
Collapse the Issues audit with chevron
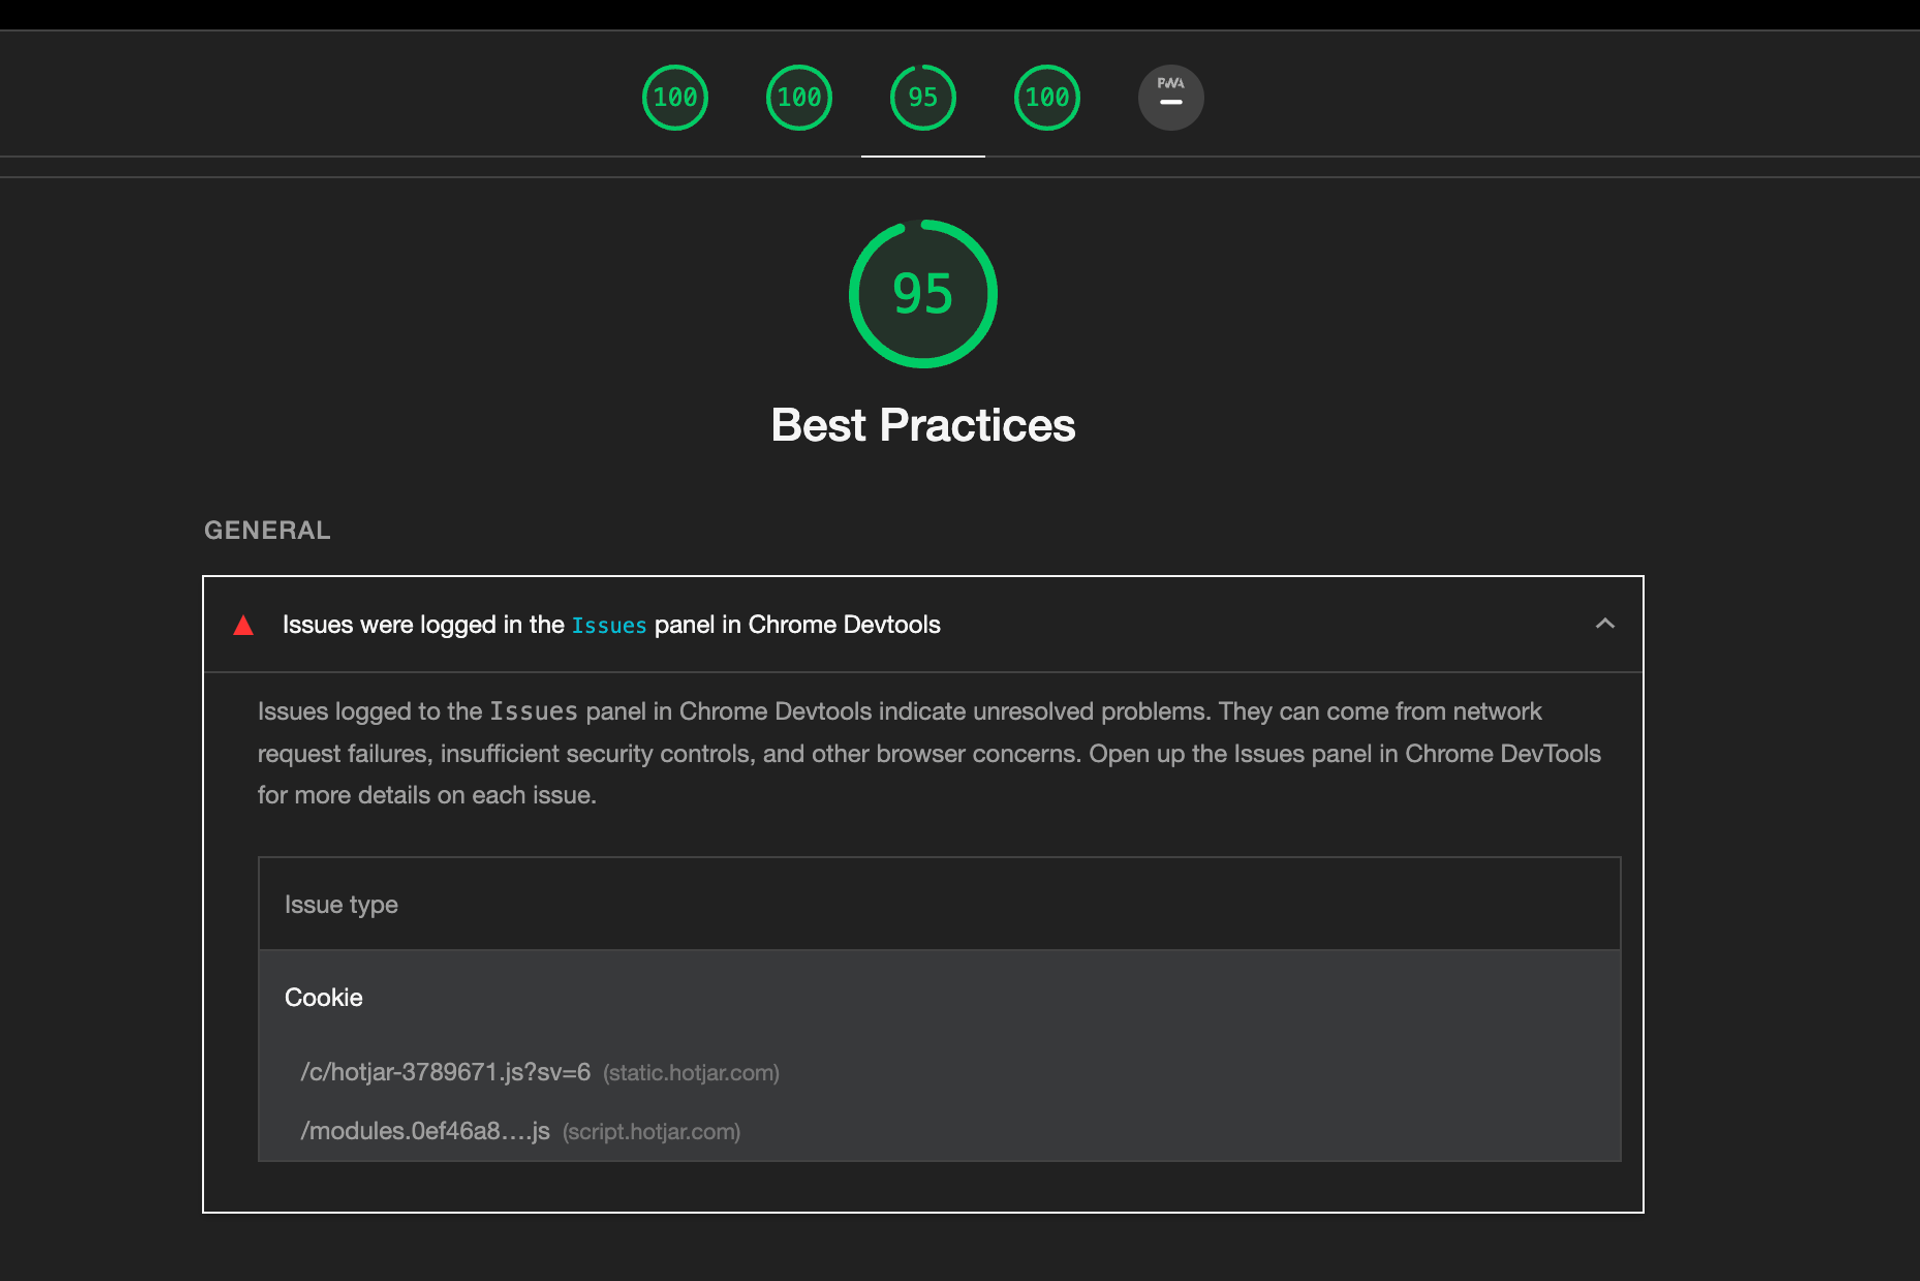coord(1605,624)
